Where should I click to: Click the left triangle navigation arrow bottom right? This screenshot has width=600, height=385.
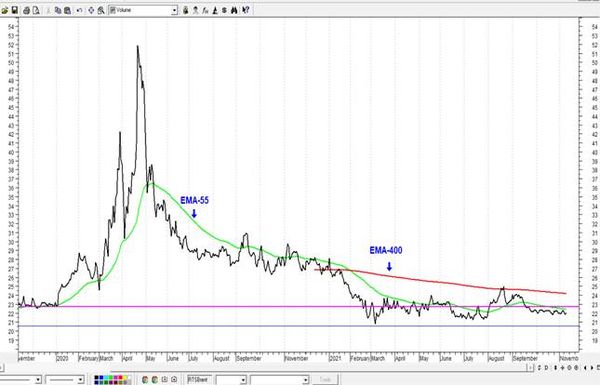585,368
